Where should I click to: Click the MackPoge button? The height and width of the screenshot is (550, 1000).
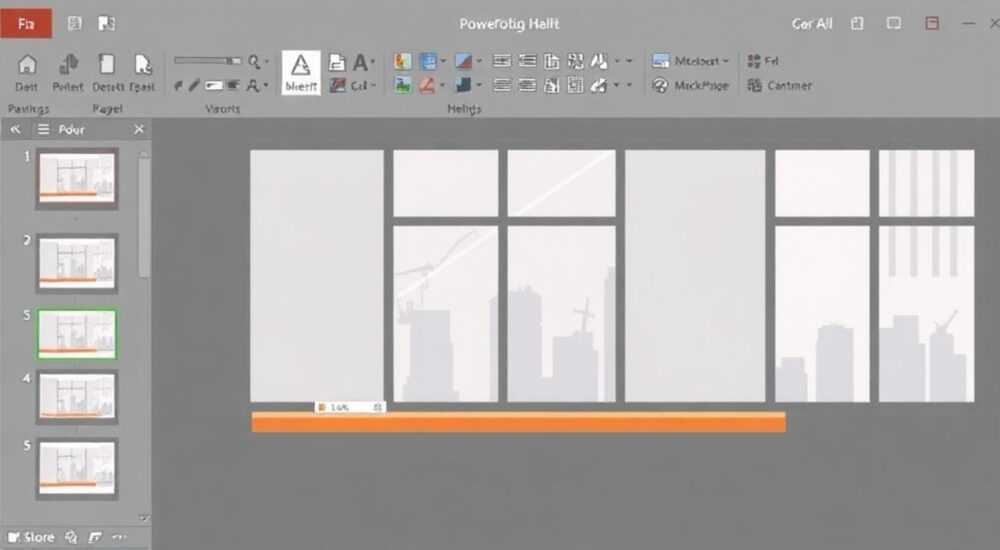691,85
